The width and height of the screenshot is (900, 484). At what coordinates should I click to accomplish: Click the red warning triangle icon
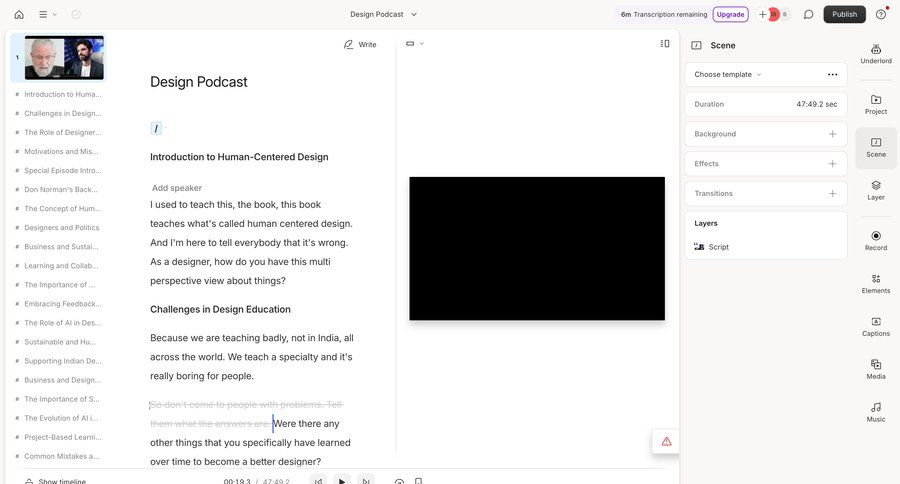pyautogui.click(x=666, y=441)
